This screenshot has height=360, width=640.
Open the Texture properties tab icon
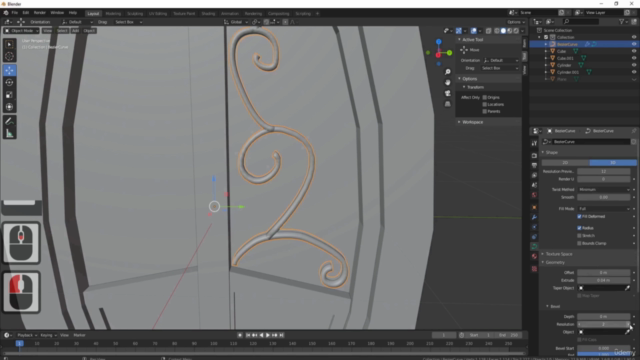(534, 269)
